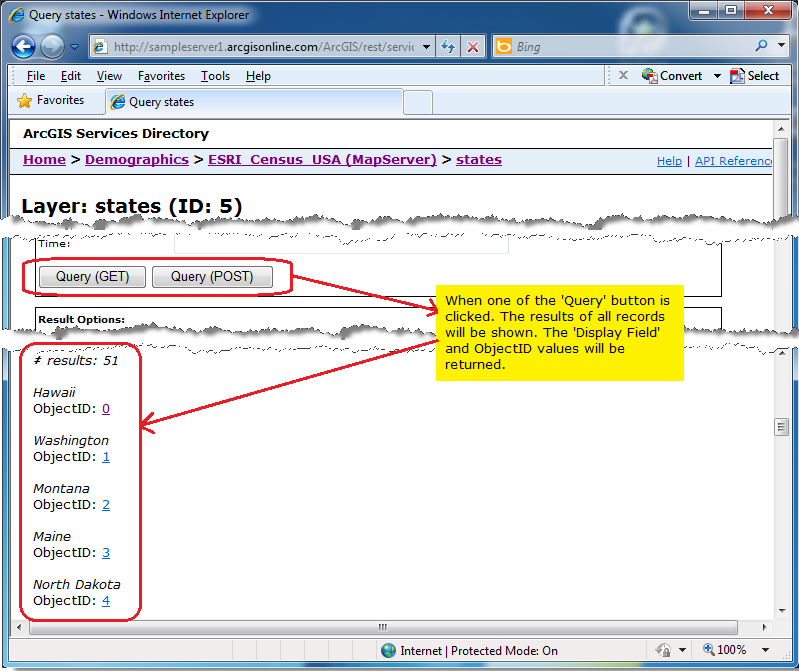Click the Query (GET) button

[x=92, y=277]
